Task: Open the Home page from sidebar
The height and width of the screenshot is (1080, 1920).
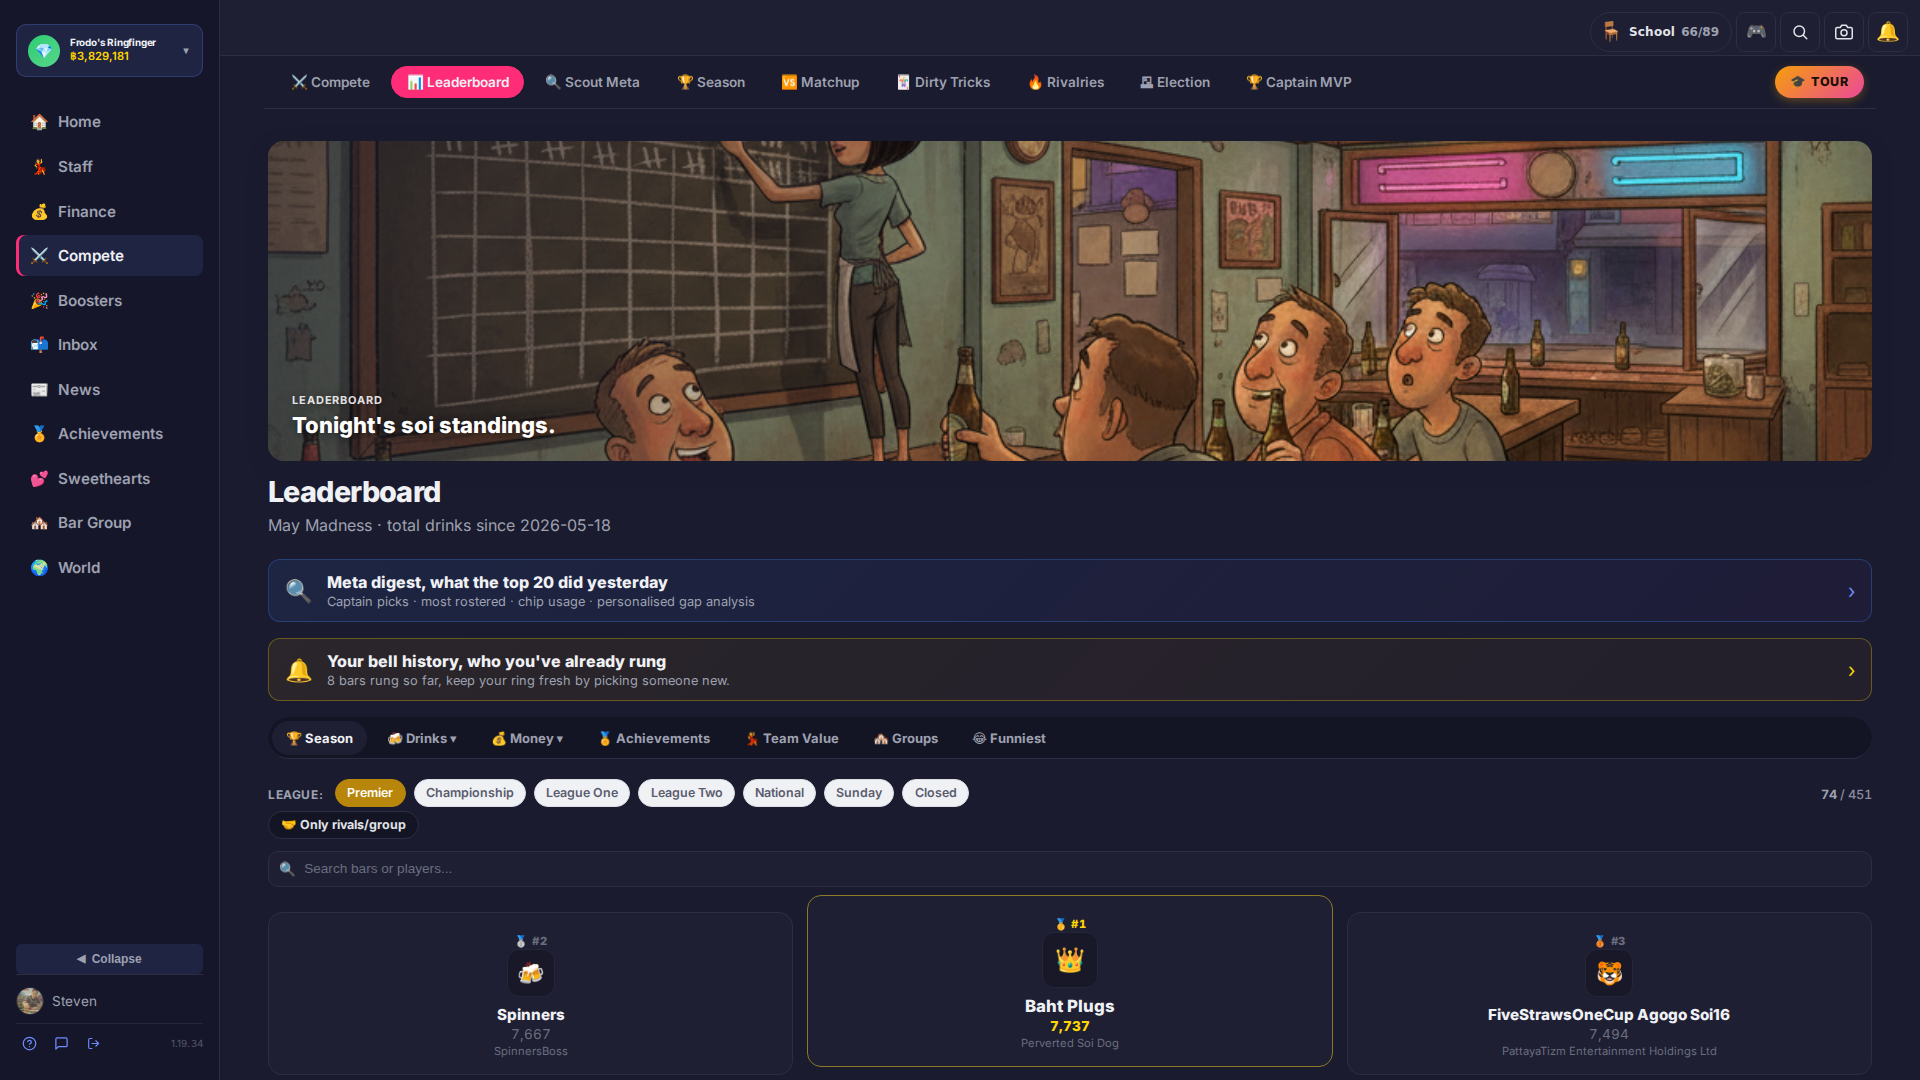Action: click(110, 122)
